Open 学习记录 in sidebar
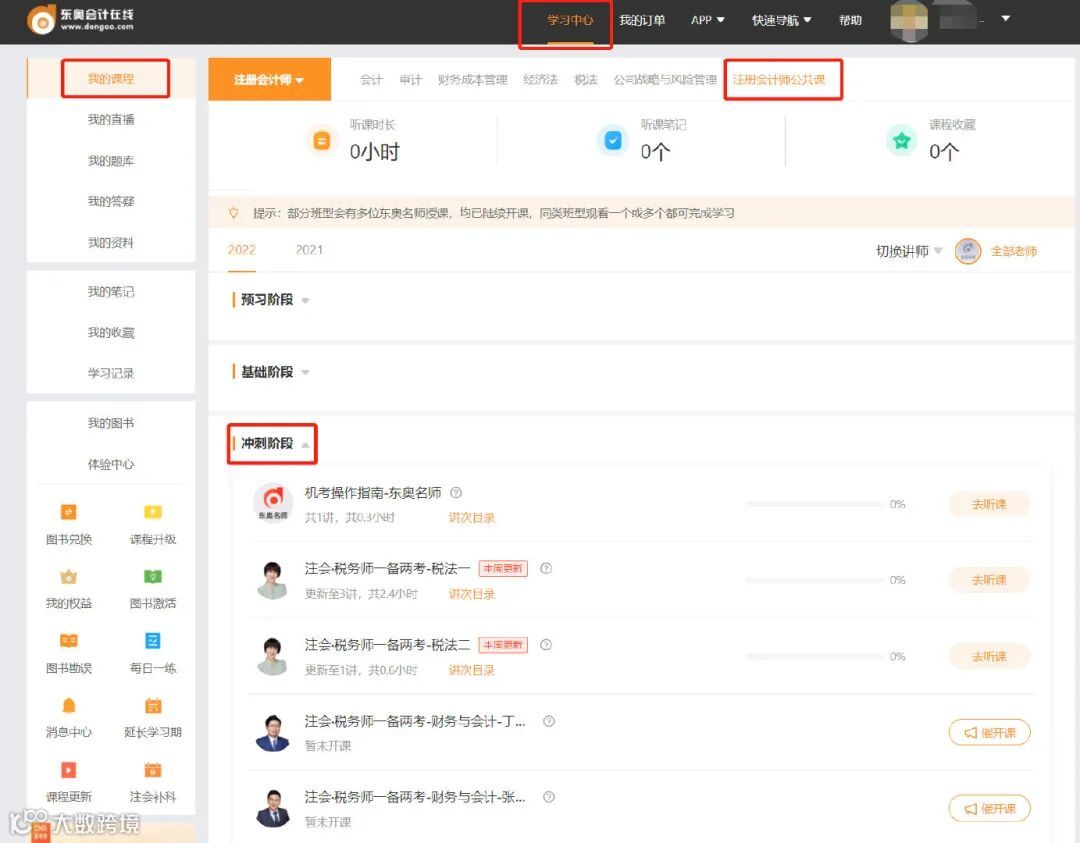The image size is (1080, 843). tap(111, 373)
